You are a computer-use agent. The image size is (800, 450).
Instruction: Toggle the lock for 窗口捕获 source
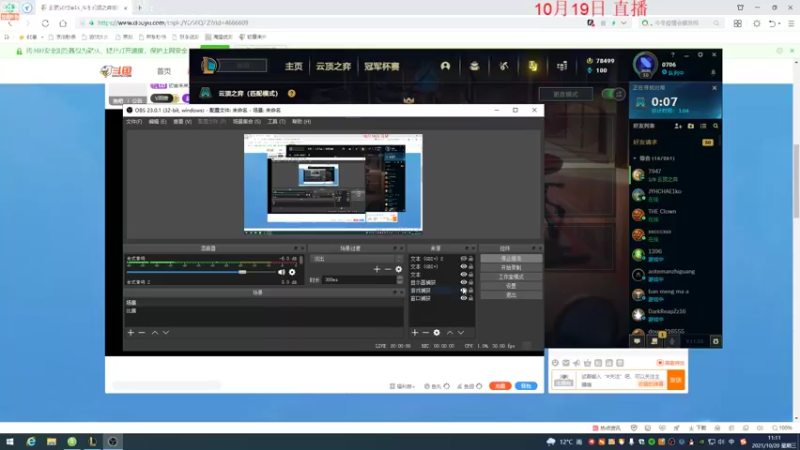pyautogui.click(x=471, y=298)
